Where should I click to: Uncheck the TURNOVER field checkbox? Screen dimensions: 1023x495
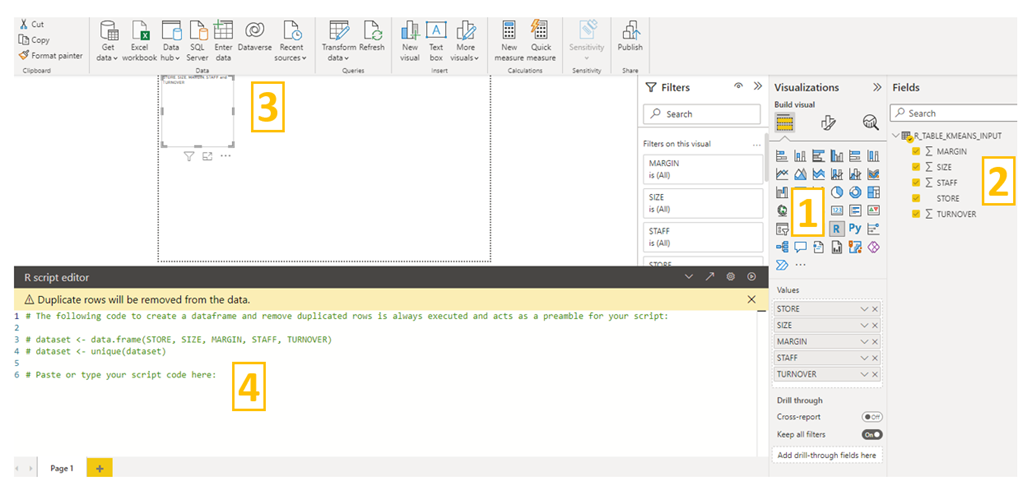[x=916, y=214]
